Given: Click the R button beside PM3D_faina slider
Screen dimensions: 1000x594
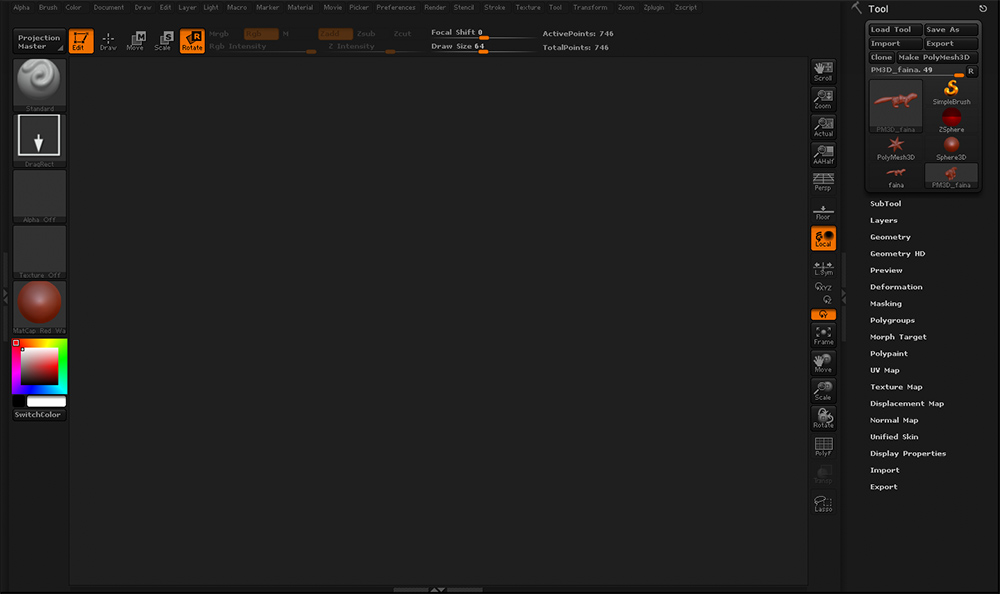Looking at the screenshot, I should click(971, 71).
